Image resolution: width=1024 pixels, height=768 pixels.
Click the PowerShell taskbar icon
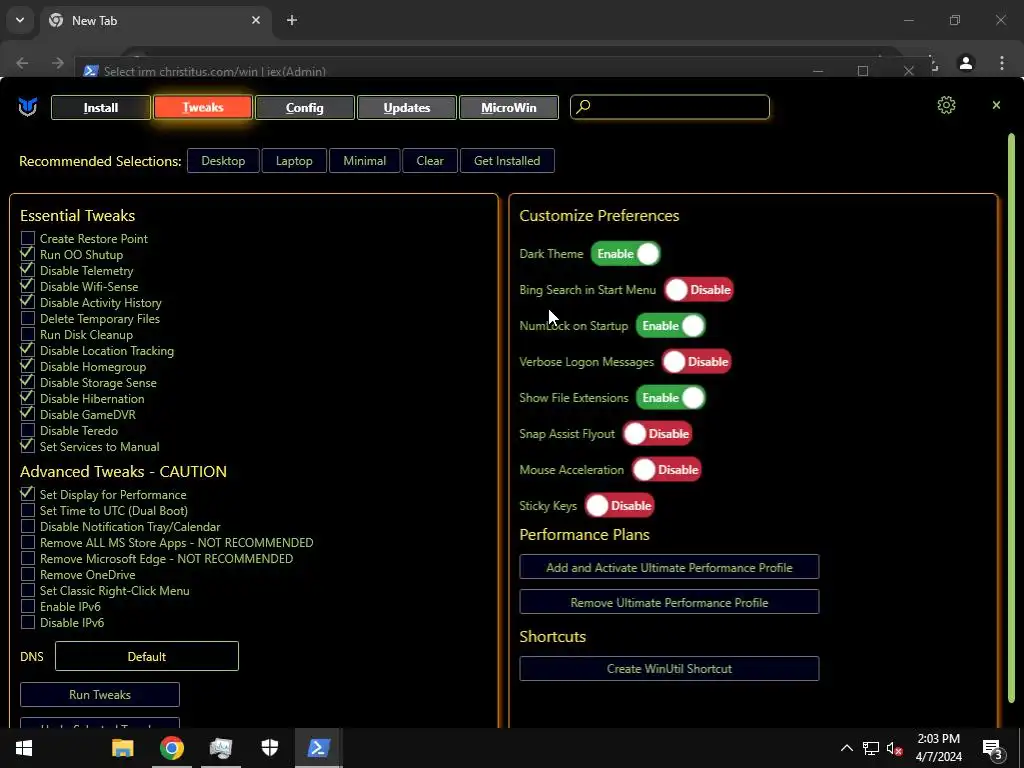pyautogui.click(x=318, y=748)
